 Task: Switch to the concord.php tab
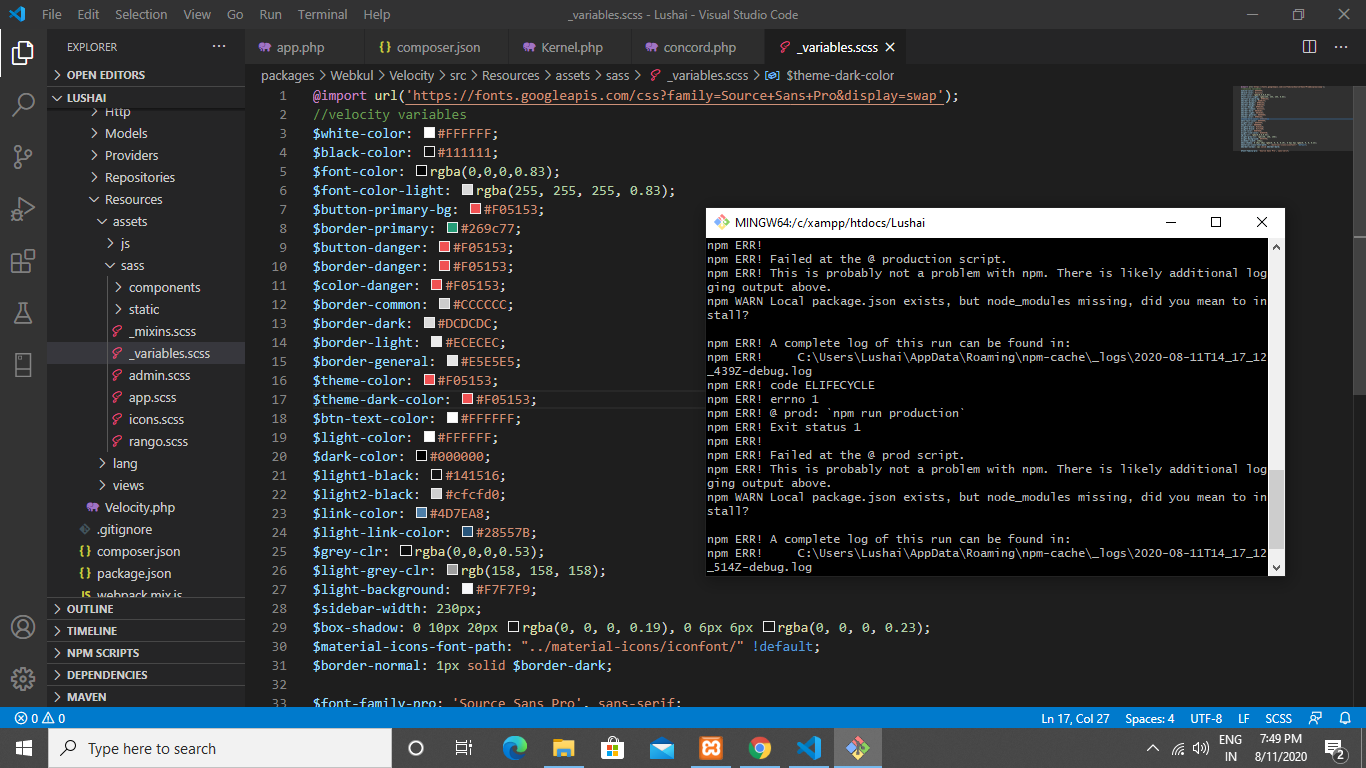tap(699, 47)
